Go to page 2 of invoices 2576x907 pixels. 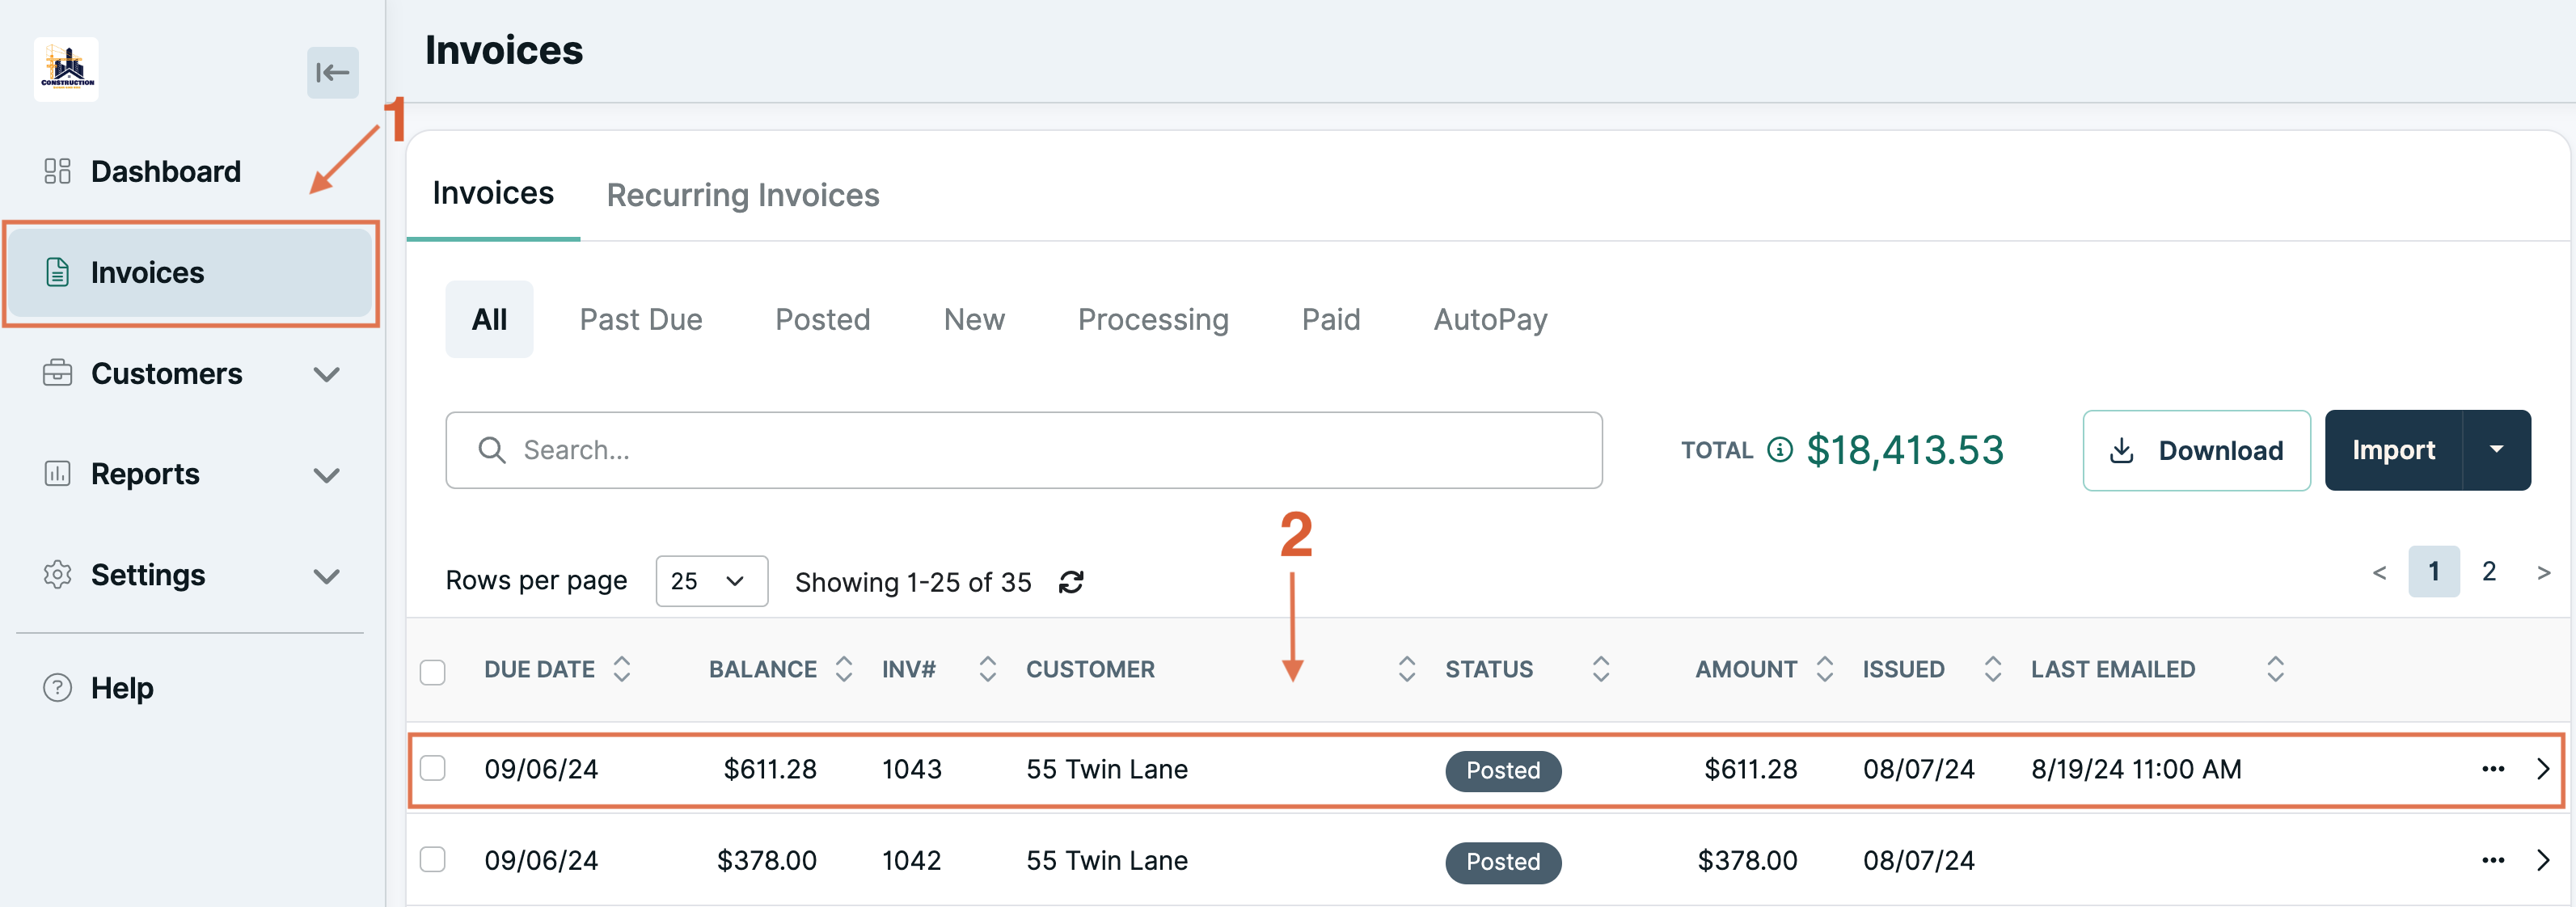2488,572
